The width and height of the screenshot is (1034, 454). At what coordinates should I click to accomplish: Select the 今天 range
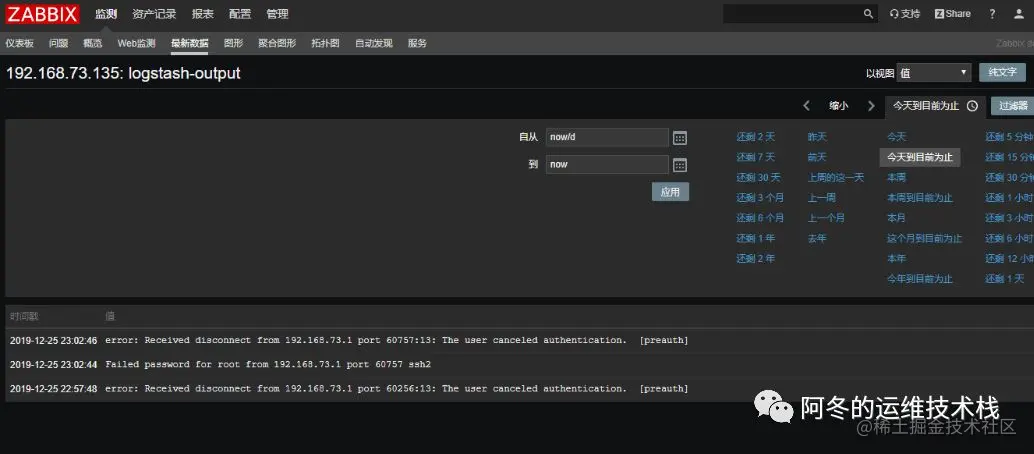(x=896, y=137)
